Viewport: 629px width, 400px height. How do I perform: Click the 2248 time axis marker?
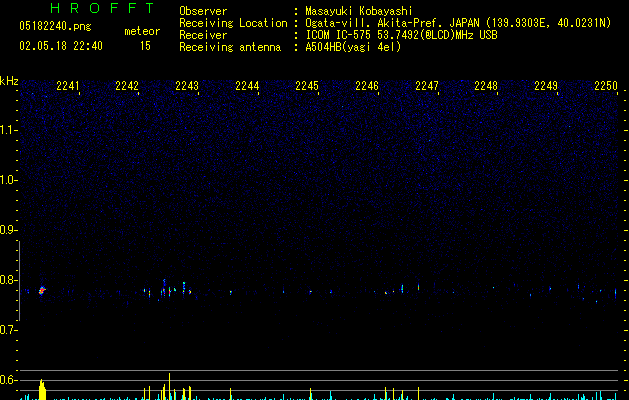pos(486,86)
